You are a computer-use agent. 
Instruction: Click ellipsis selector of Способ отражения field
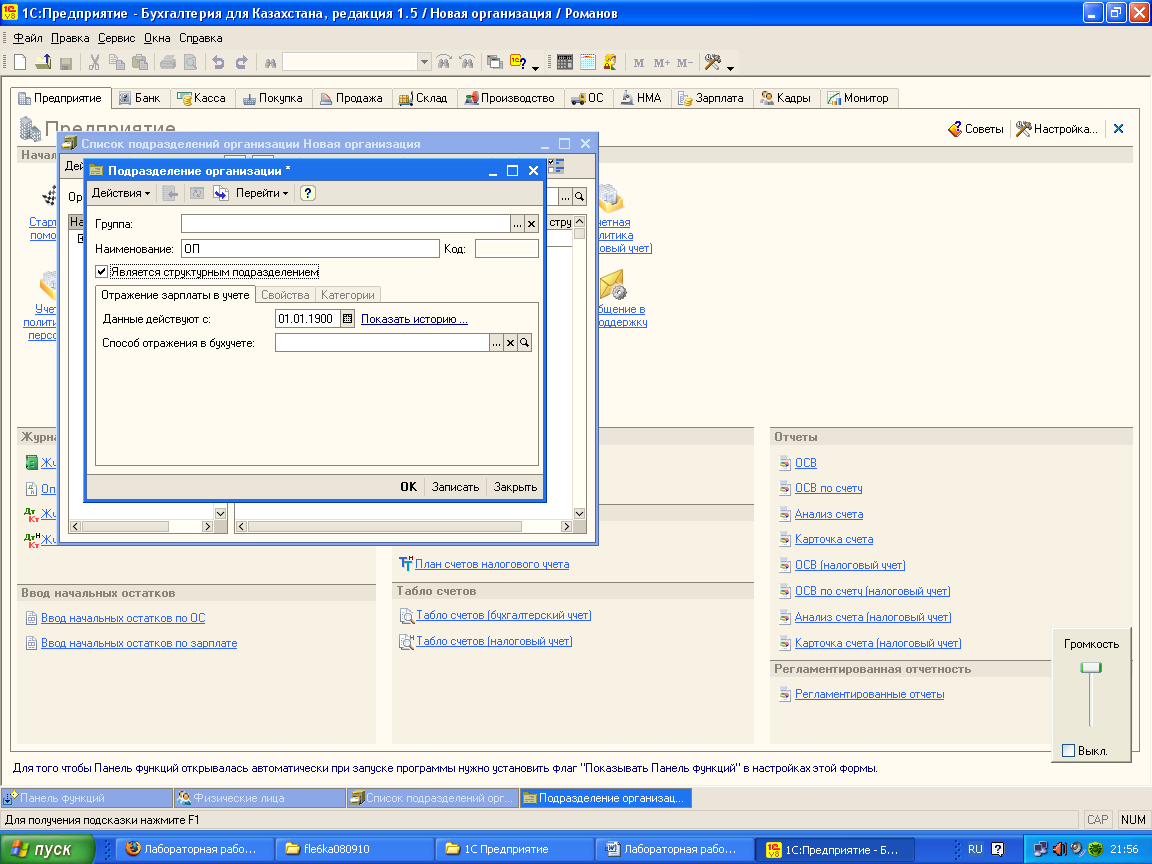[497, 342]
